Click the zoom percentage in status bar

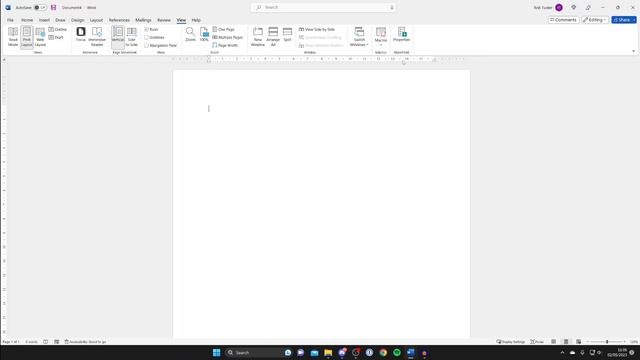point(633,342)
